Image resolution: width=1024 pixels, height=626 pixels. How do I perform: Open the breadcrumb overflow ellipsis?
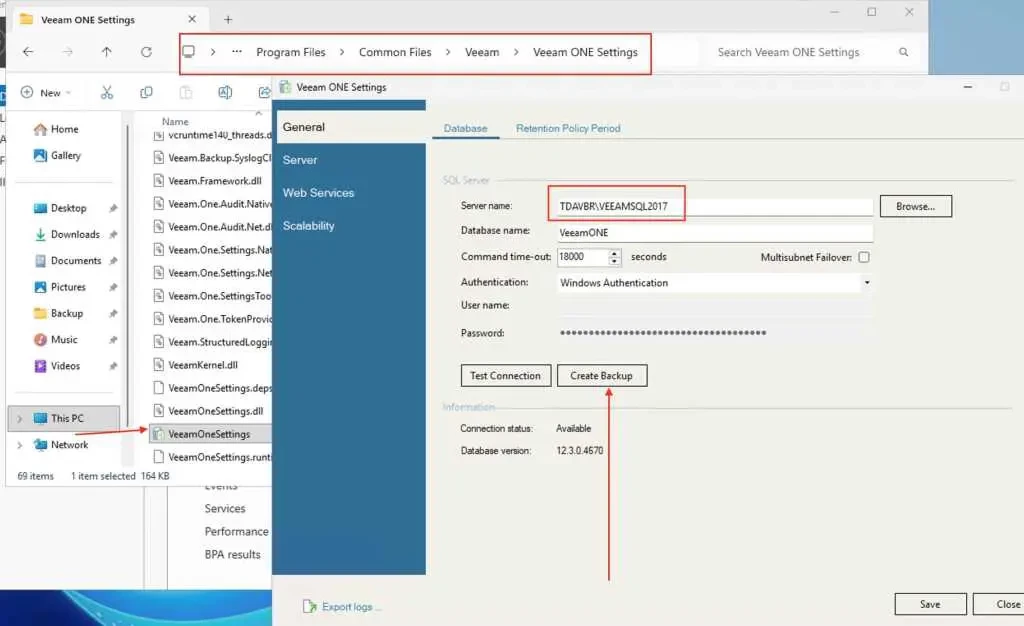(237, 52)
